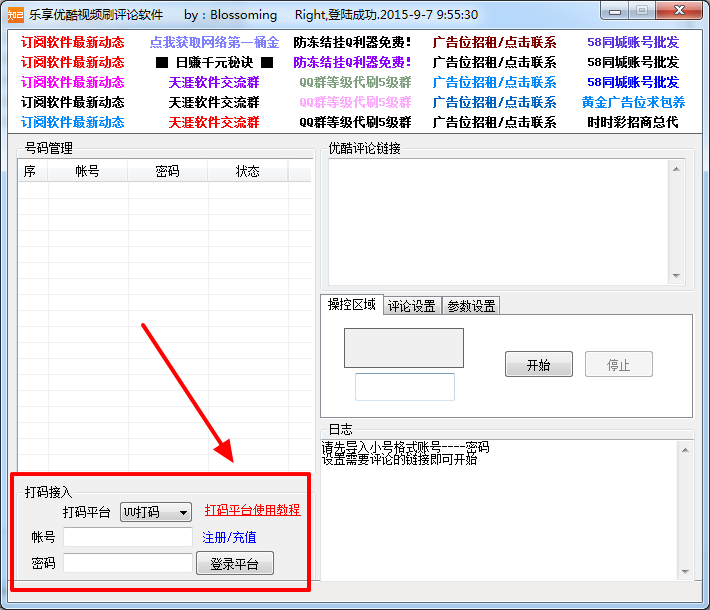The height and width of the screenshot is (610, 710).
Task: Click the 状态 column header
Action: tap(247, 172)
